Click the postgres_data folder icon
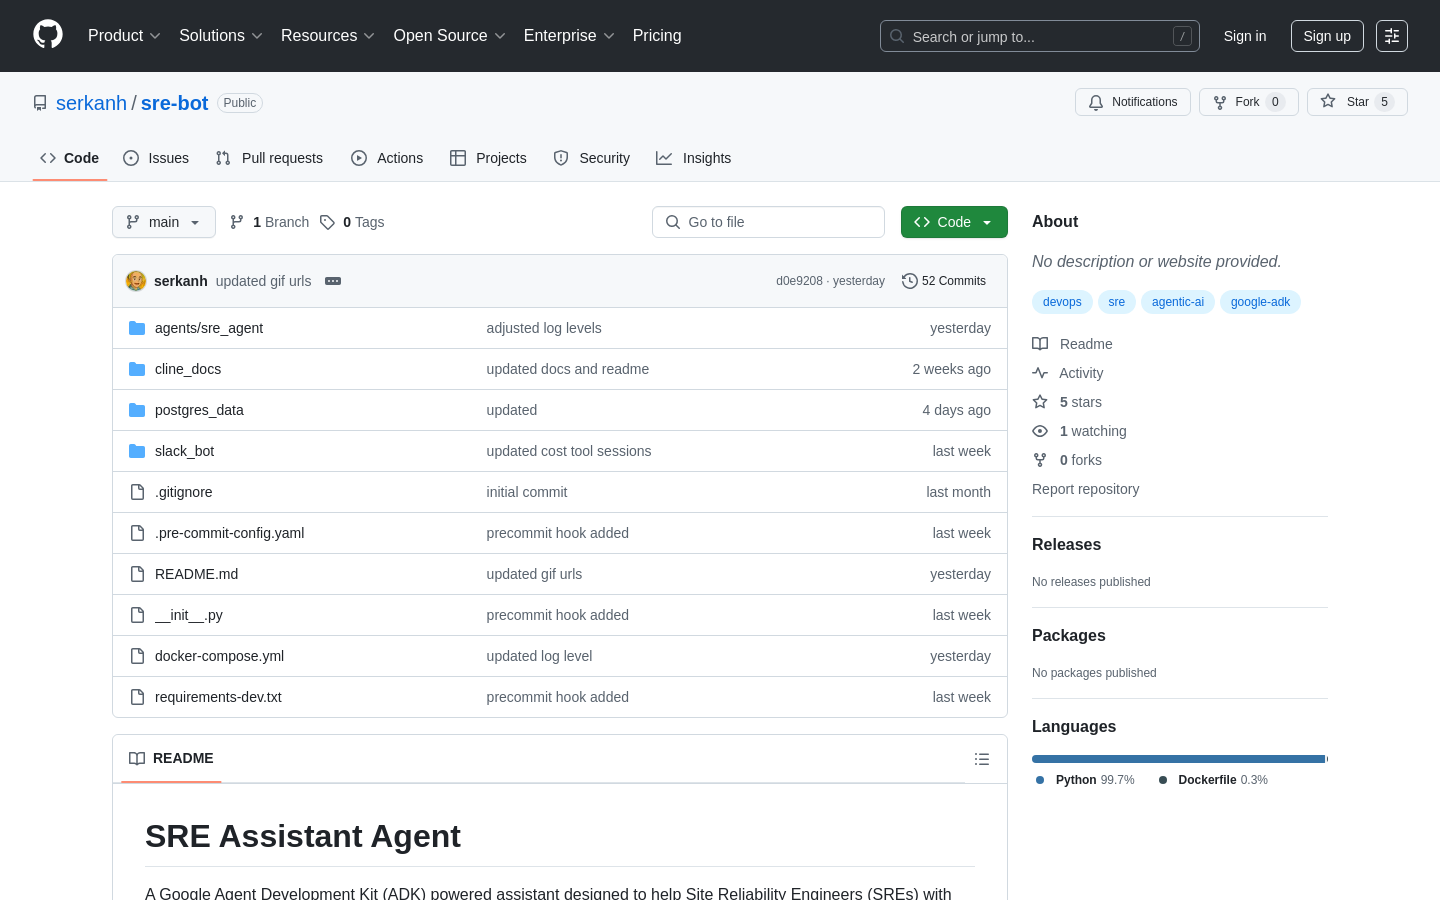The height and width of the screenshot is (900, 1440). tap(137, 410)
